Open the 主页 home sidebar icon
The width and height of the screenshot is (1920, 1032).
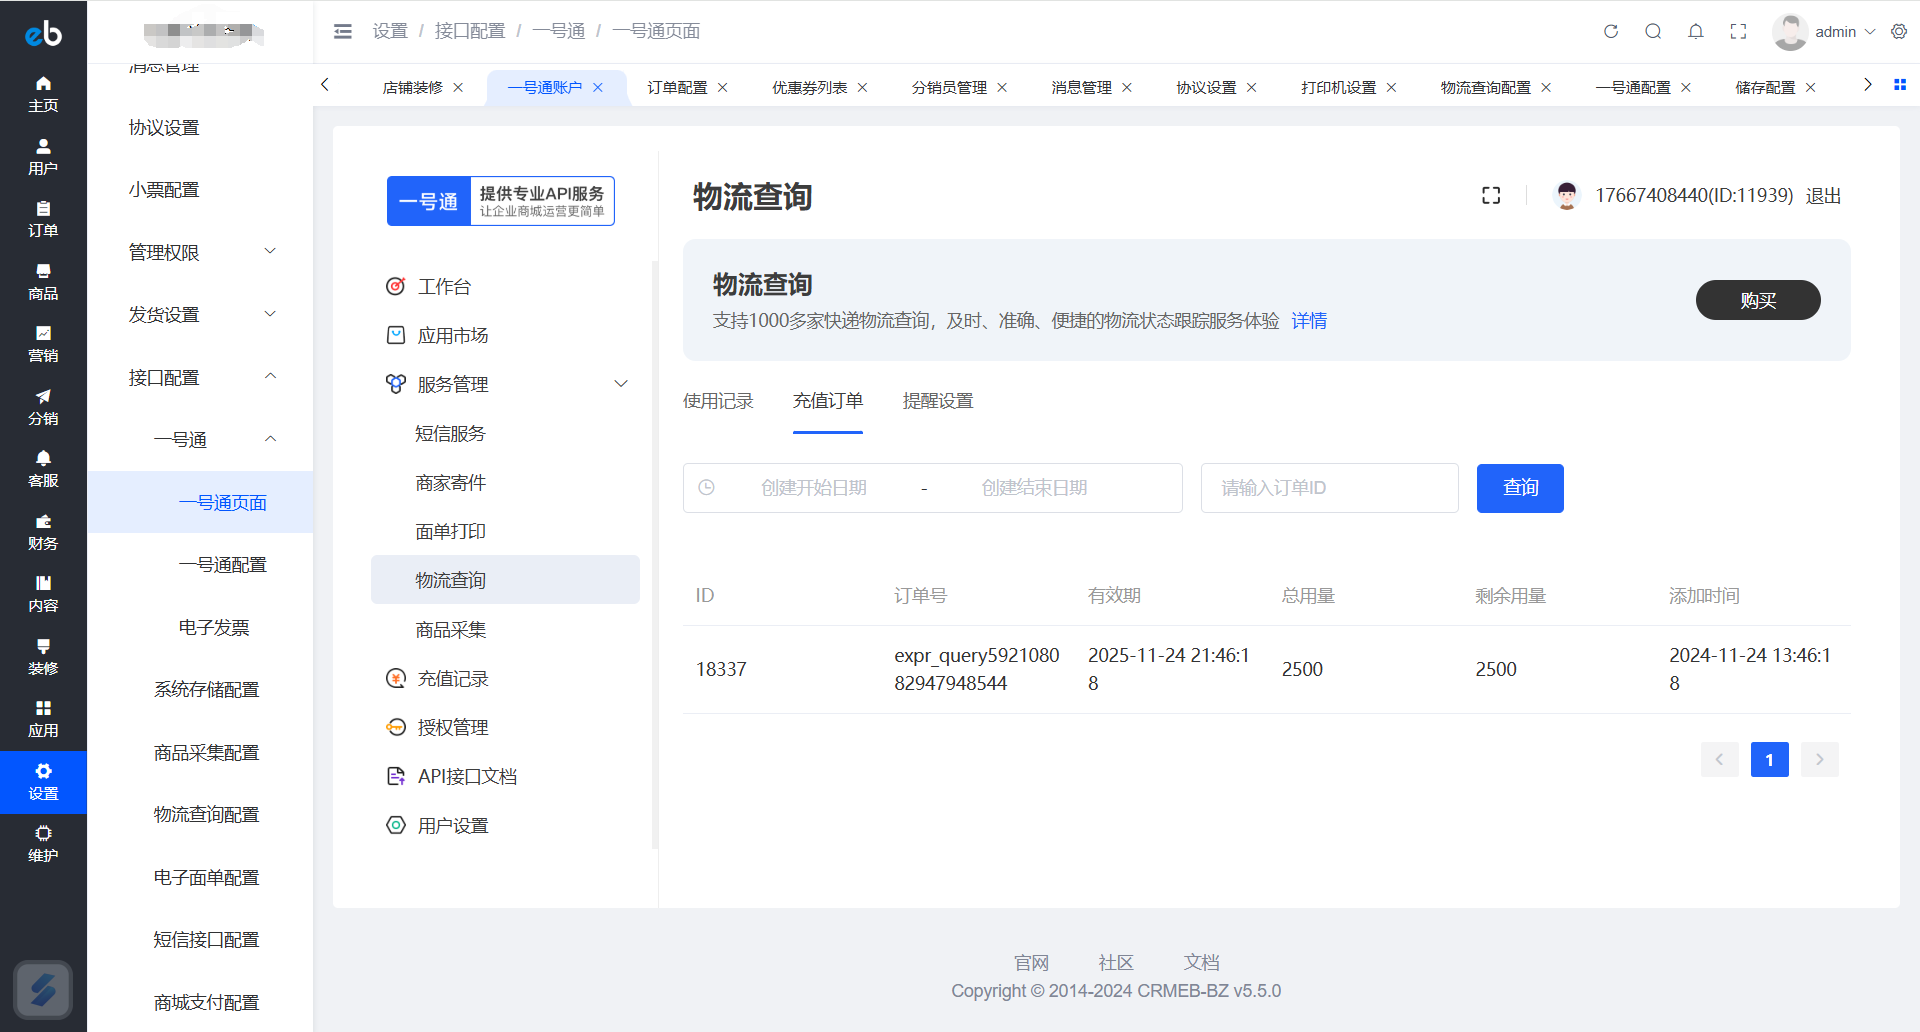tap(43, 94)
